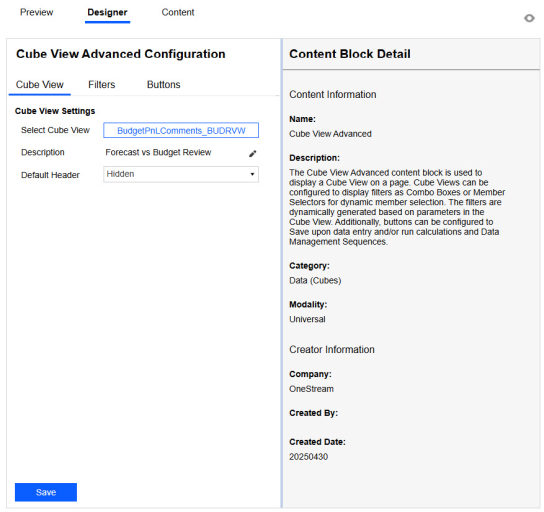This screenshot has height=512, width=544.
Task: Click the Select Cube View label
Action: click(x=55, y=130)
